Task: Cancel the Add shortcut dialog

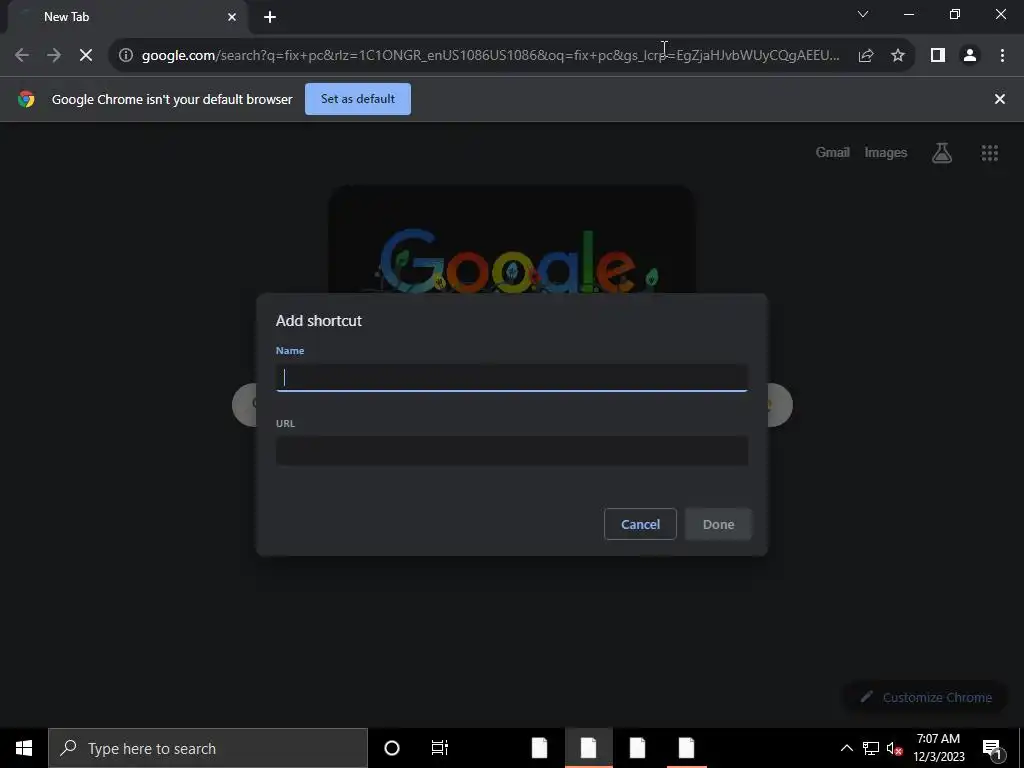Action: pyautogui.click(x=640, y=524)
